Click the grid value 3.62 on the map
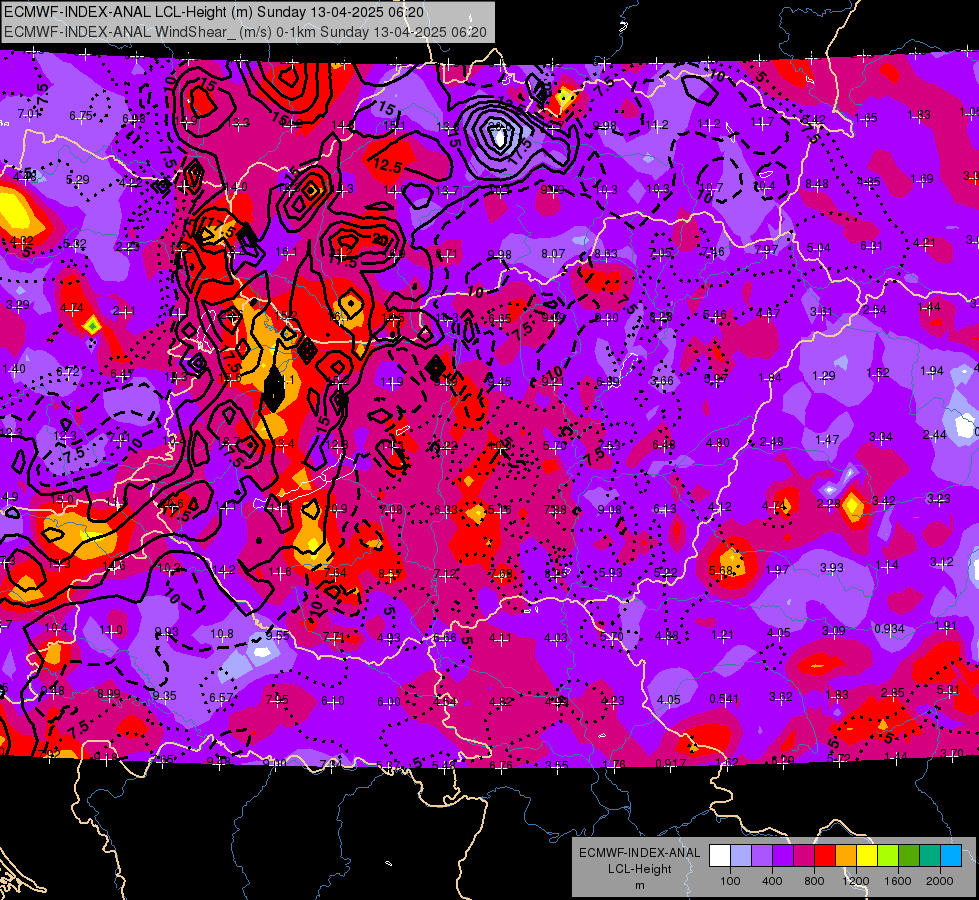The width and height of the screenshot is (979, 900). pos(781,696)
